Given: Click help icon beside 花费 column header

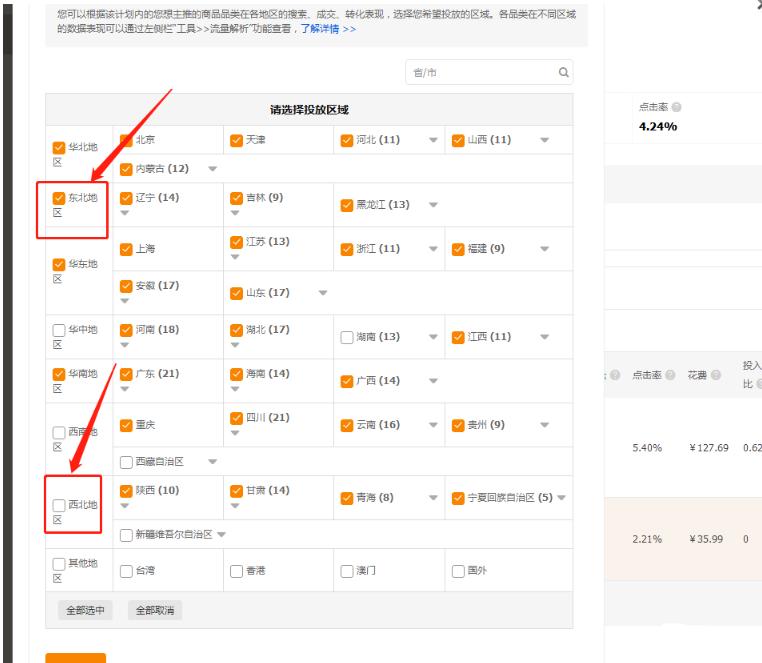Looking at the screenshot, I should (715, 375).
